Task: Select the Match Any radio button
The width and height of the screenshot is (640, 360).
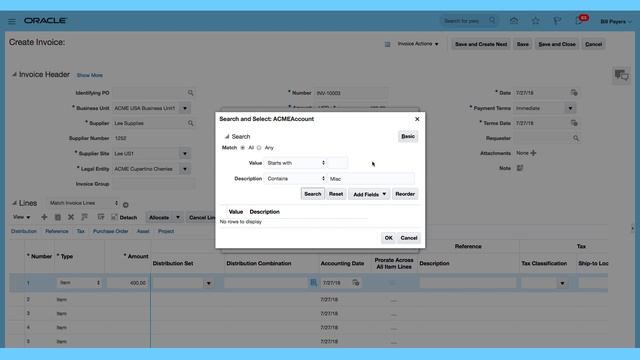Action: [x=259, y=148]
